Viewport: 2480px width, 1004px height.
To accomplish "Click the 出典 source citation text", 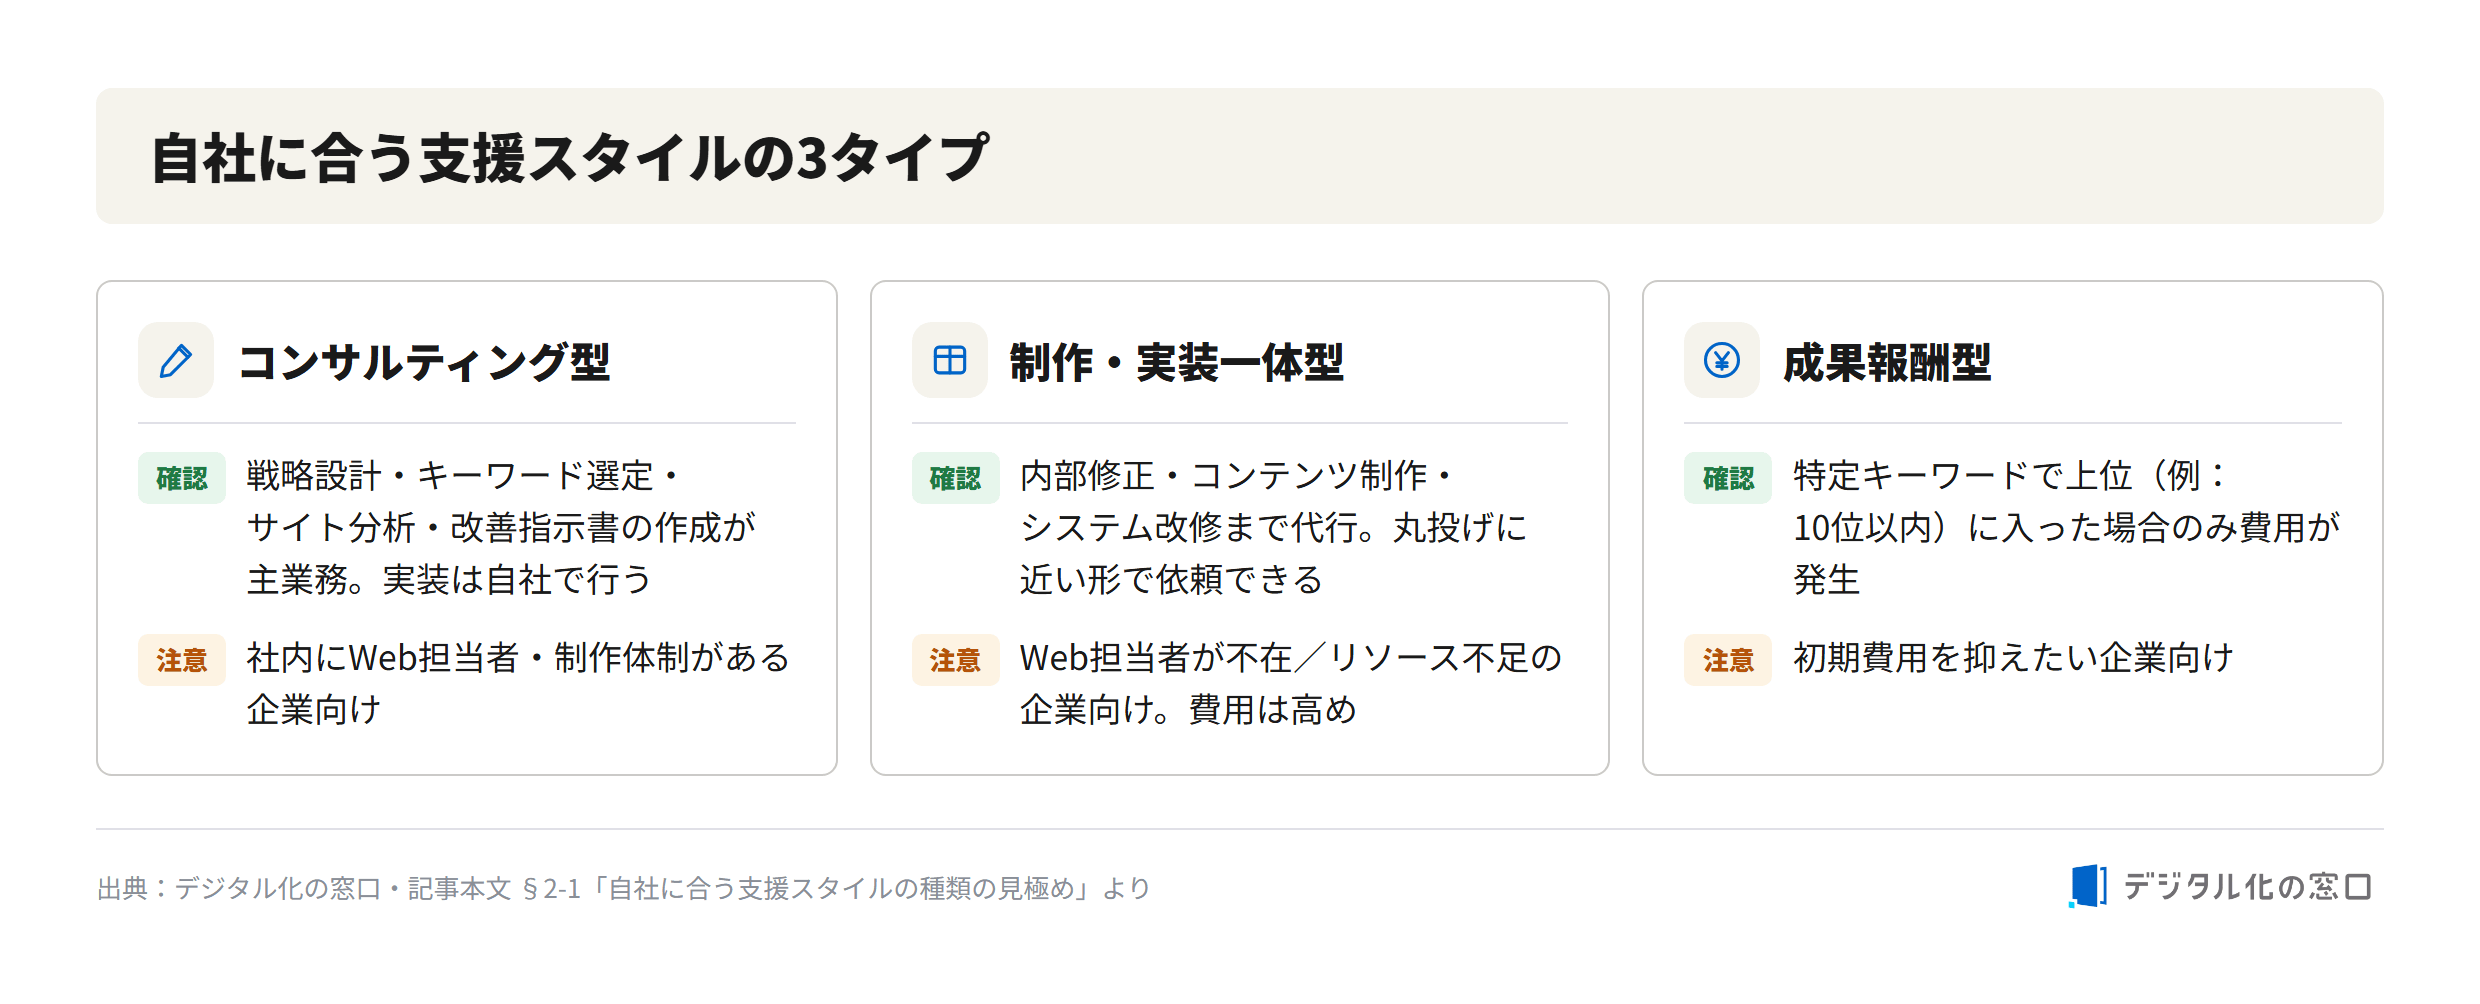I will point(624,888).
